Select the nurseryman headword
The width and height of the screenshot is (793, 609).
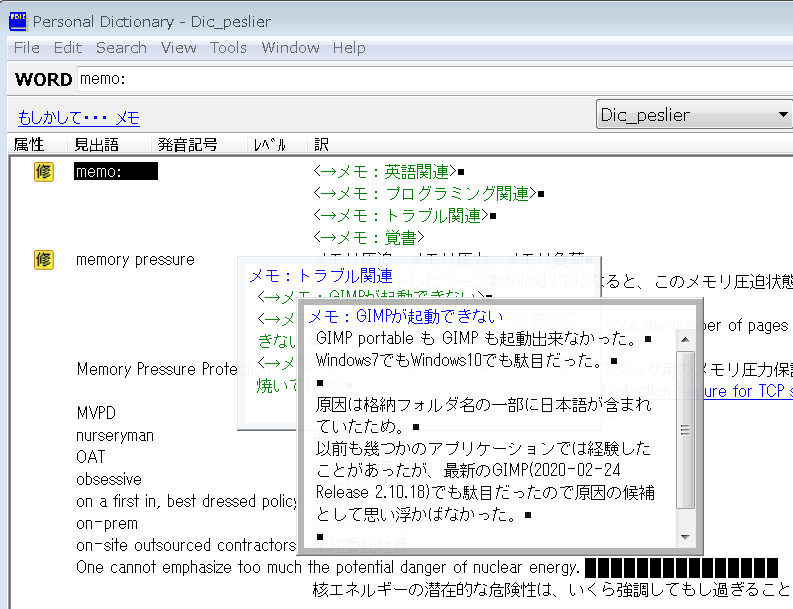pos(115,436)
